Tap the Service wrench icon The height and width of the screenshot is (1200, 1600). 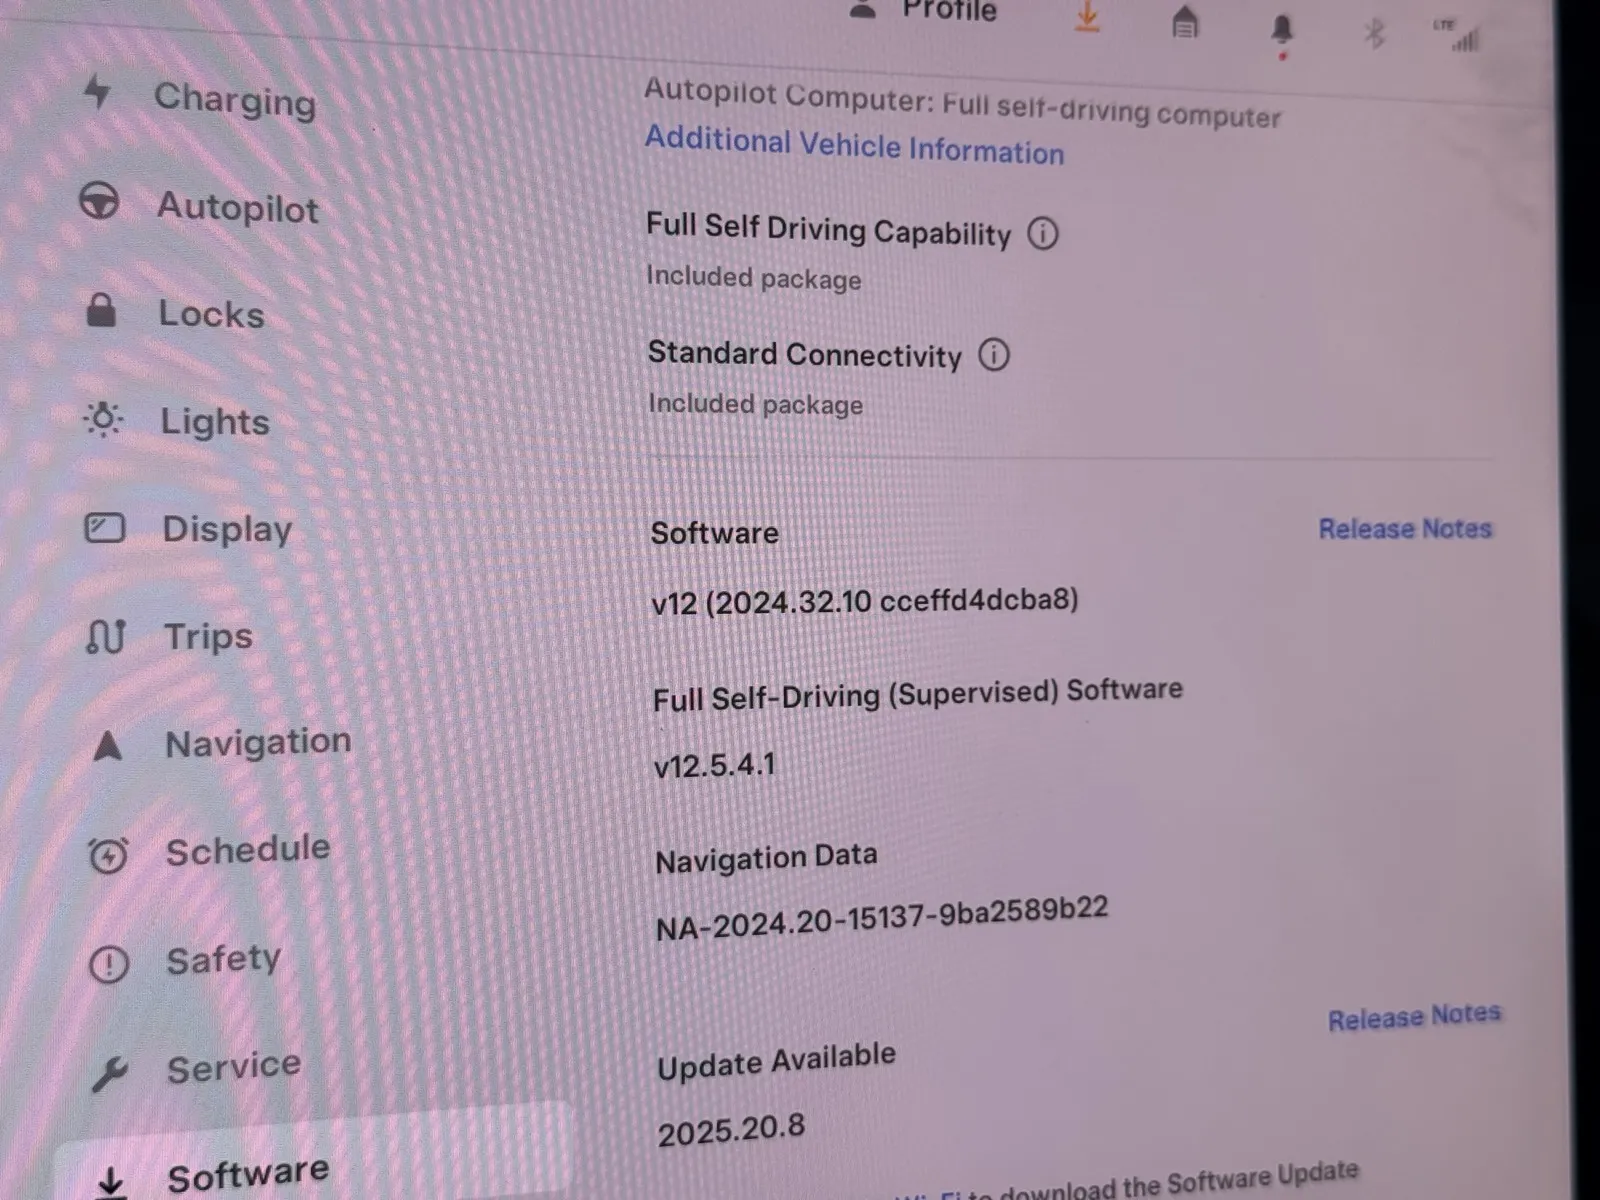[x=109, y=1075]
